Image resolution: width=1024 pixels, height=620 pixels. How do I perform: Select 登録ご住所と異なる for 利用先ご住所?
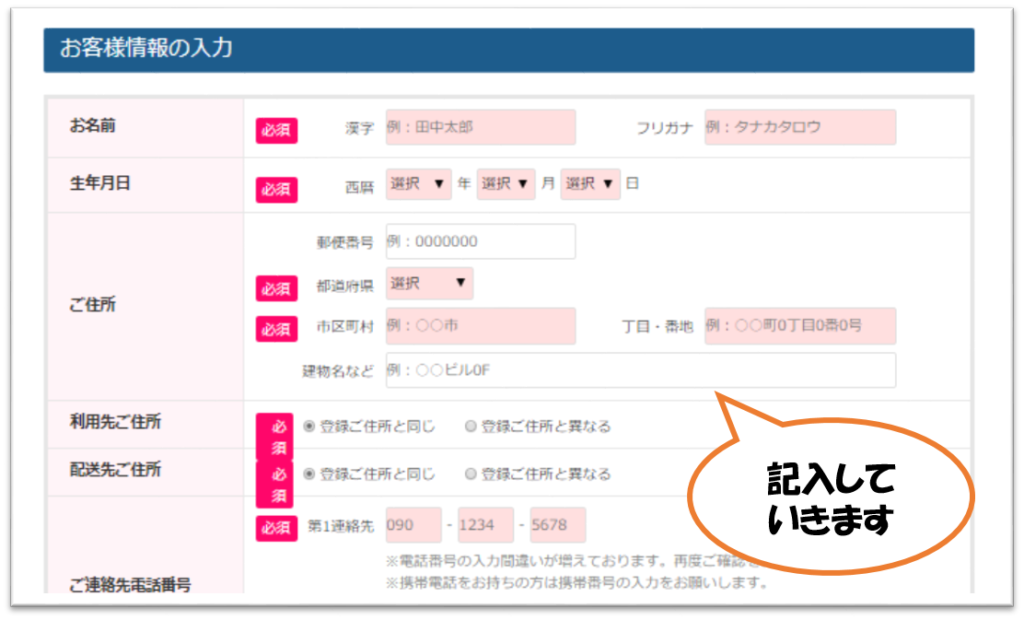(470, 426)
